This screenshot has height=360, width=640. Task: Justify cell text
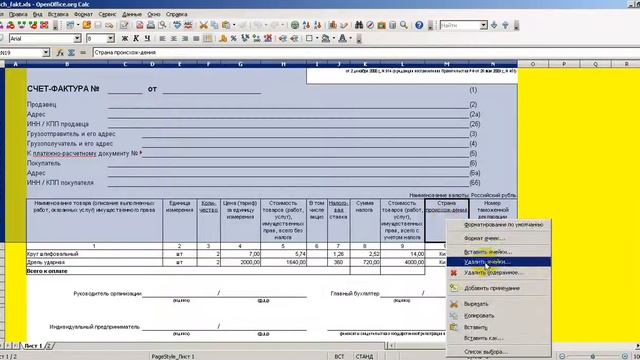click(196, 38)
